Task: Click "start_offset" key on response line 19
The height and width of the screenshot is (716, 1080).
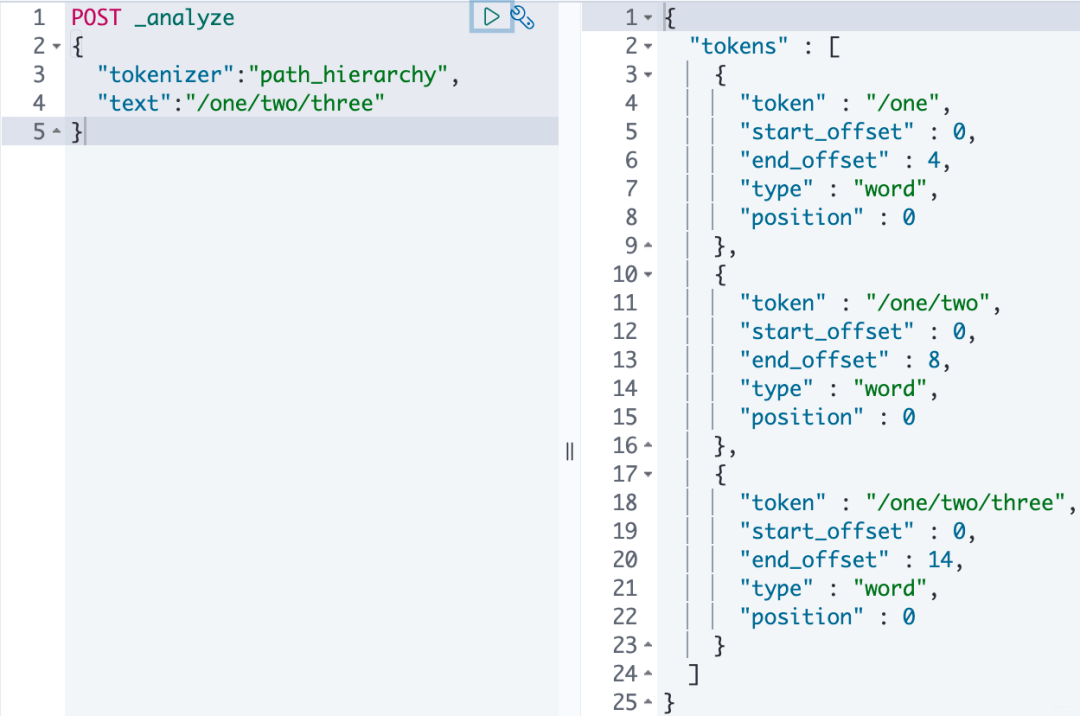Action: tap(827, 531)
